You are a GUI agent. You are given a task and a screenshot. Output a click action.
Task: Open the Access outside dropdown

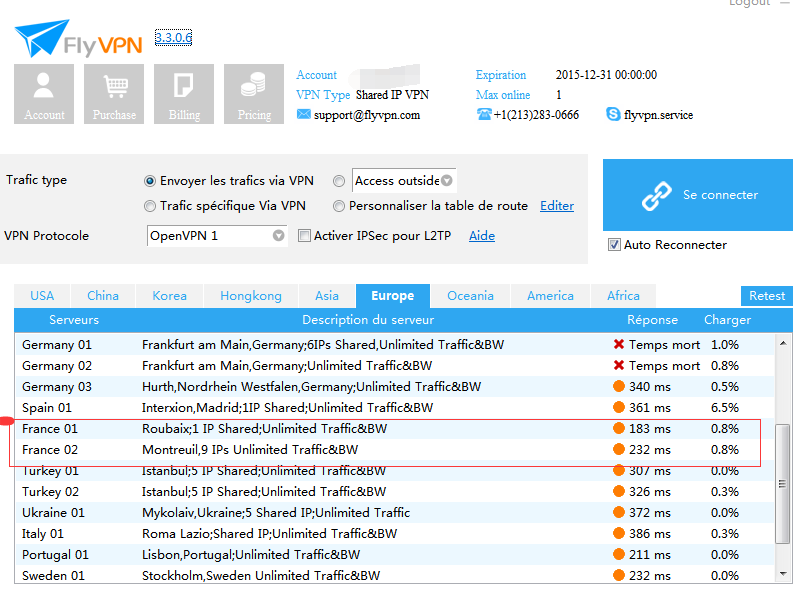pyautogui.click(x=404, y=180)
